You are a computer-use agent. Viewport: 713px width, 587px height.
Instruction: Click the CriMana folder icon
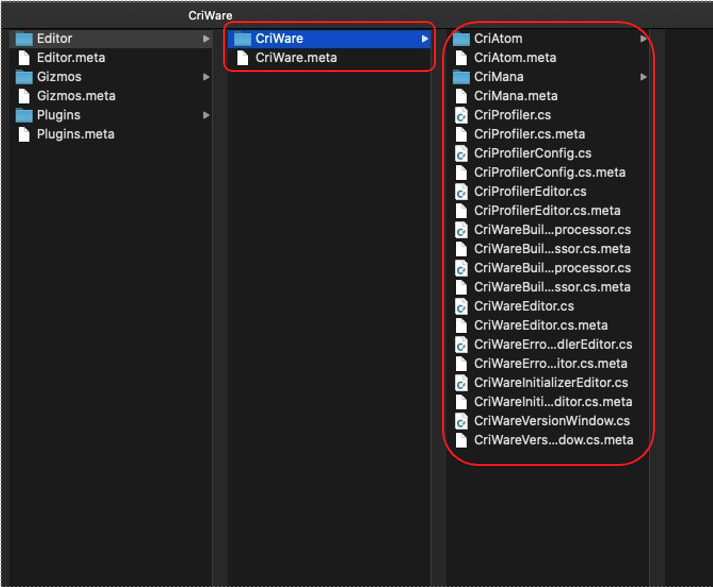pos(461,77)
